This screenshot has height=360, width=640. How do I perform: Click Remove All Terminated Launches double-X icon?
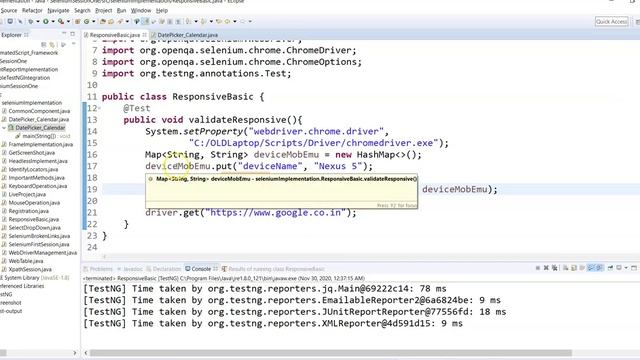tap(555, 268)
